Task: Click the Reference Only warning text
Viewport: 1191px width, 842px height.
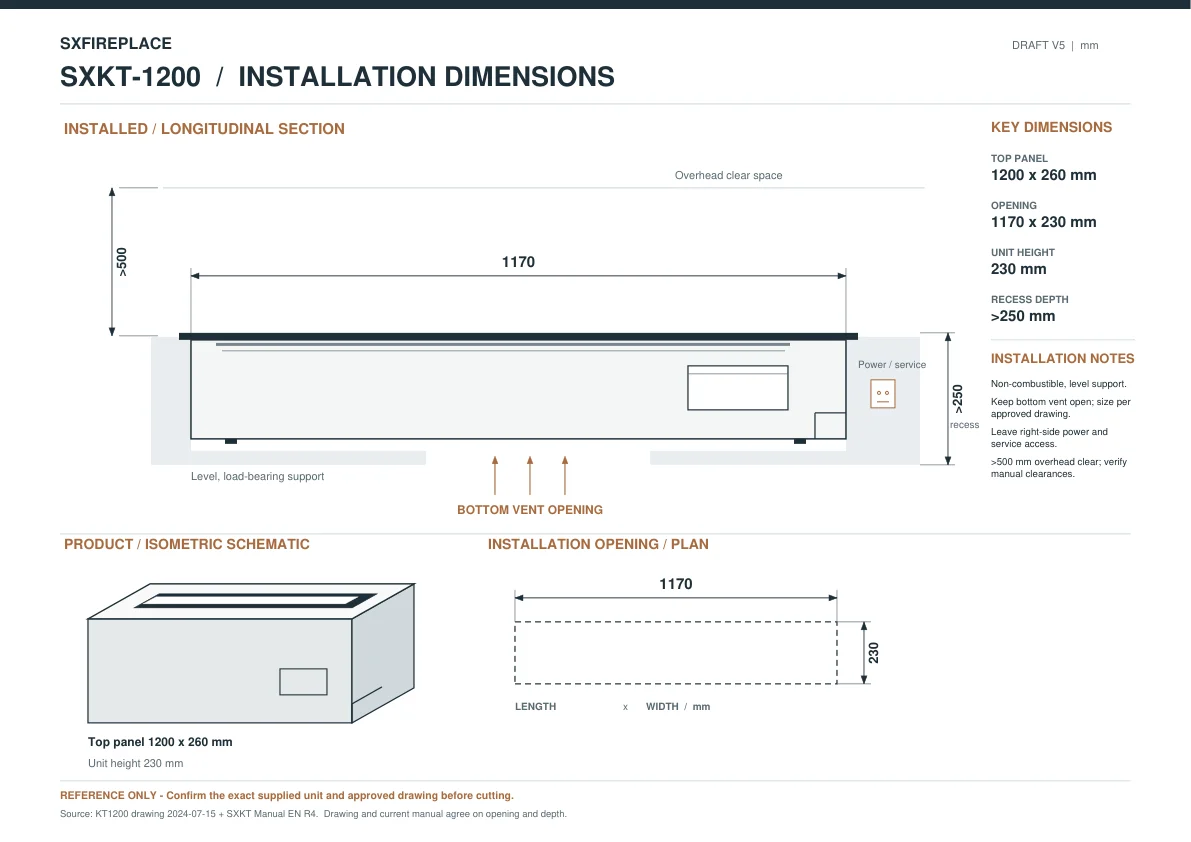Action: (x=287, y=796)
